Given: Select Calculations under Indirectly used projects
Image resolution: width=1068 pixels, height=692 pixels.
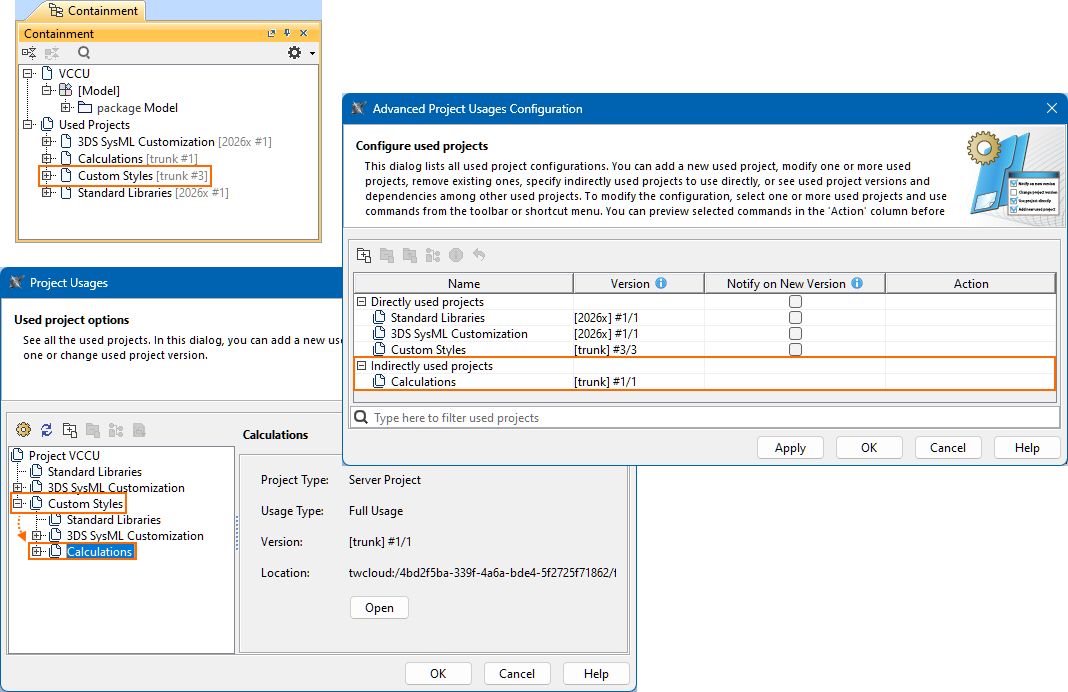Looking at the screenshot, I should pyautogui.click(x=423, y=382).
